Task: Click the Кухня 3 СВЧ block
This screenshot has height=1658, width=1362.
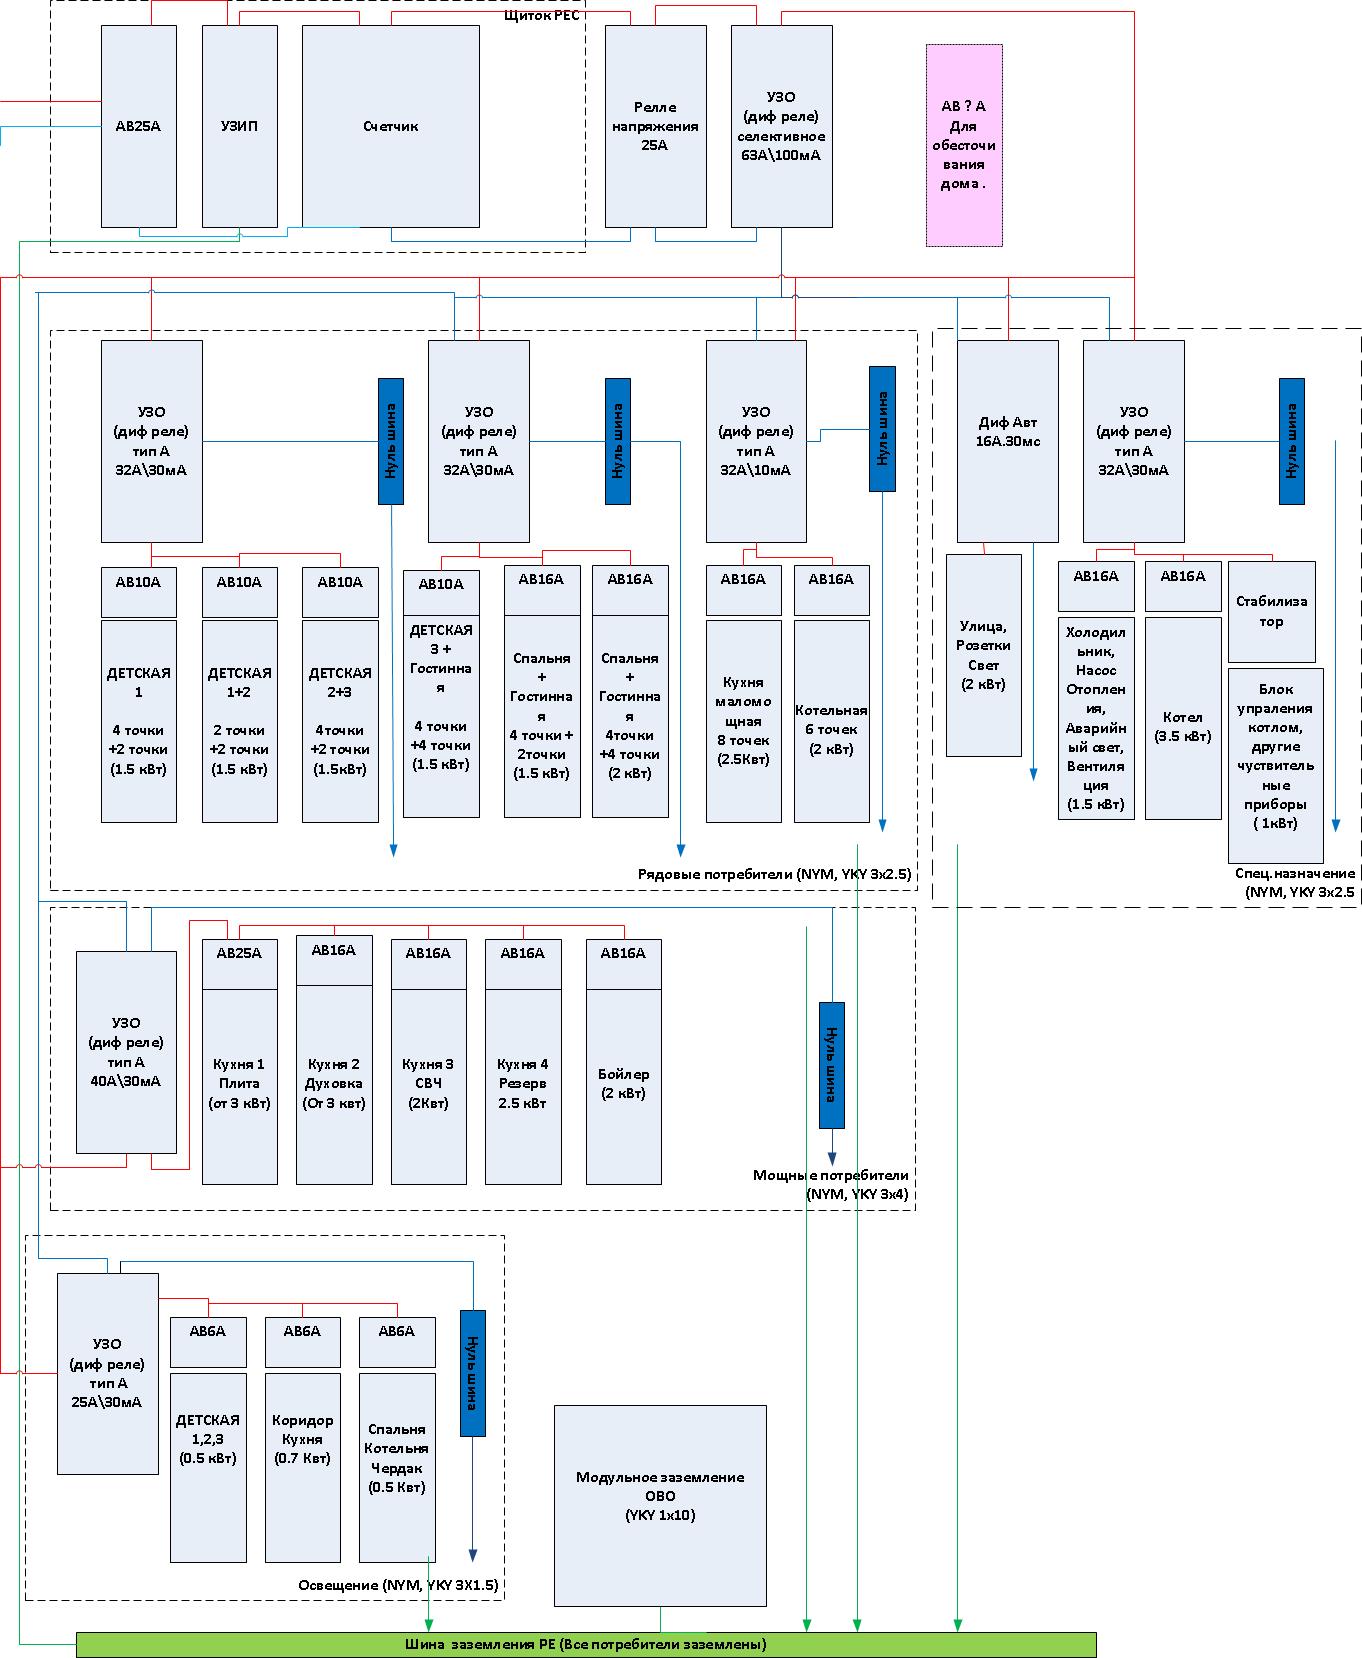Action: (429, 1087)
